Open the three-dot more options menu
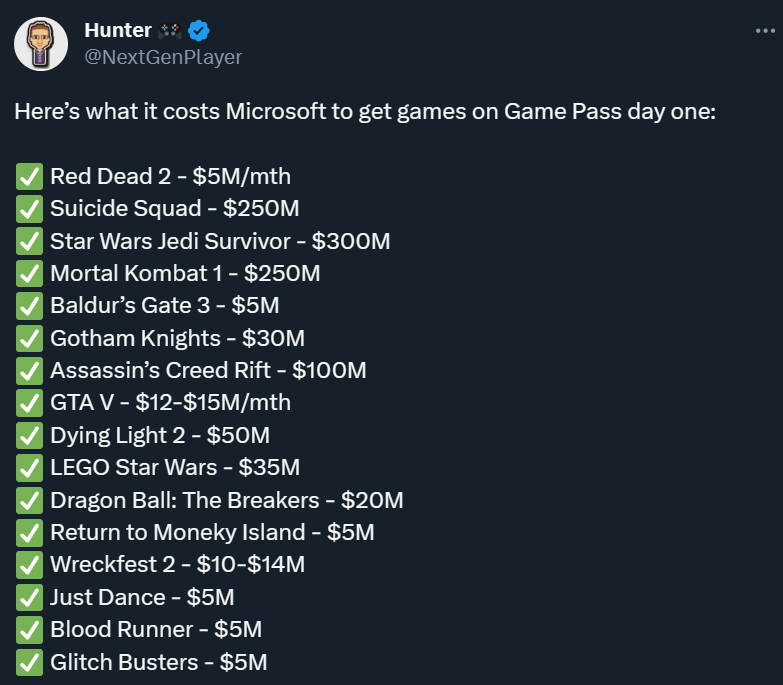 coord(765,31)
